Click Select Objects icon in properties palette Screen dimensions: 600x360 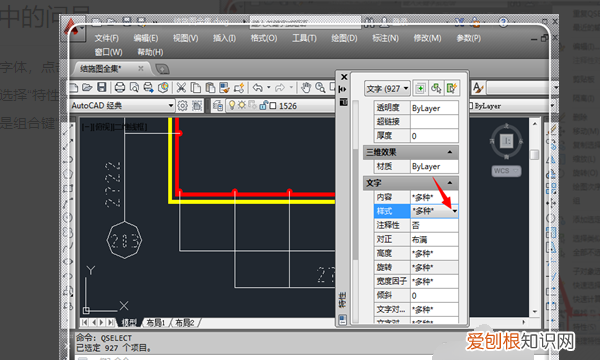pyautogui.click(x=436, y=89)
